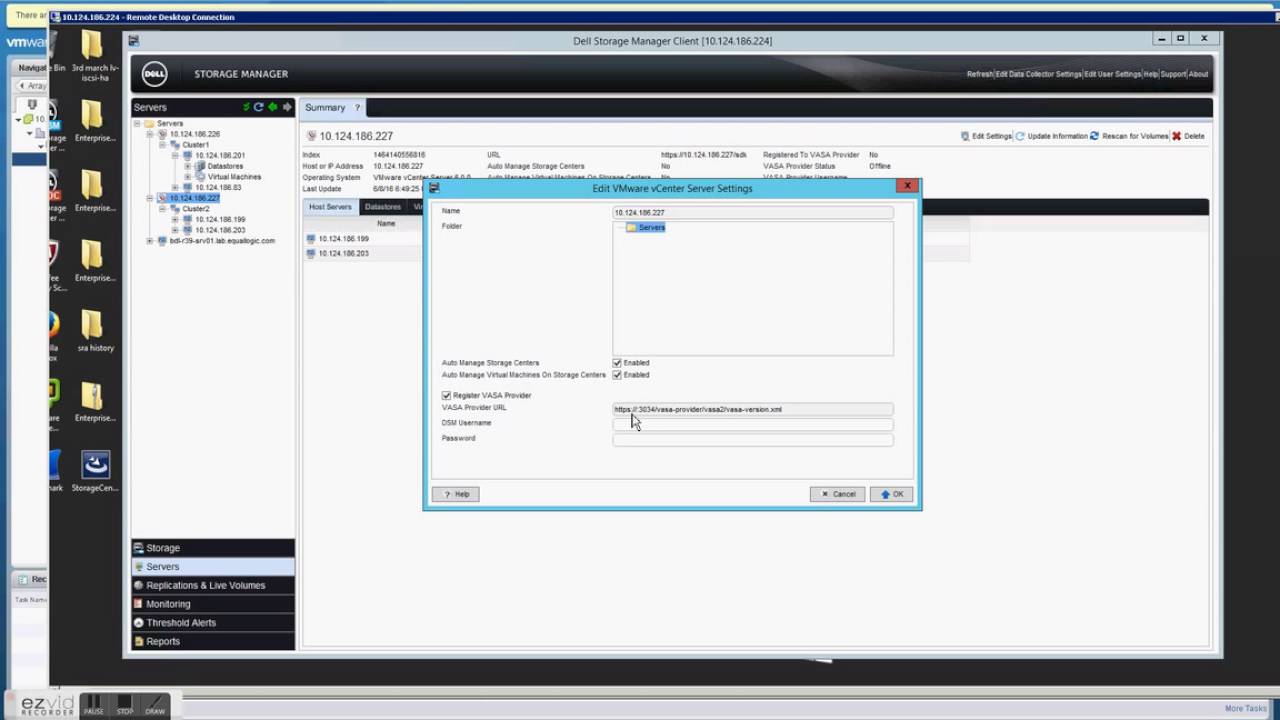This screenshot has width=1280, height=720.
Task: Collapse the 10.124.186.226 tree node
Action: click(x=150, y=134)
